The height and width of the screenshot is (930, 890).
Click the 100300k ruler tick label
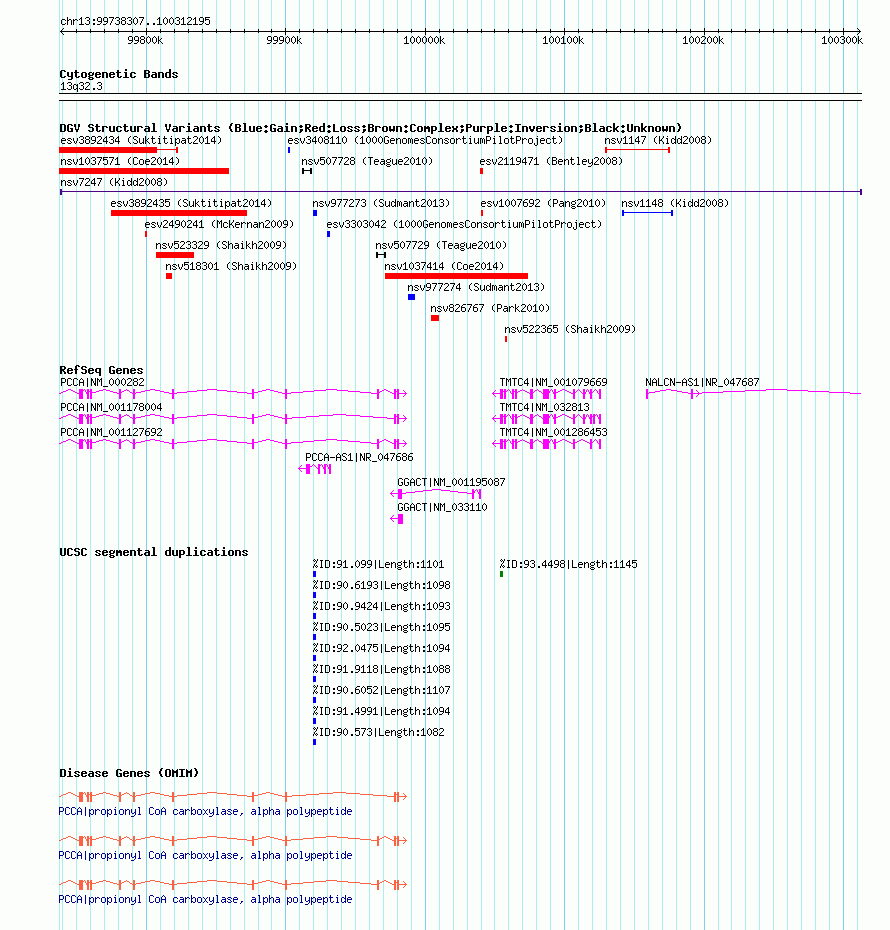point(842,40)
